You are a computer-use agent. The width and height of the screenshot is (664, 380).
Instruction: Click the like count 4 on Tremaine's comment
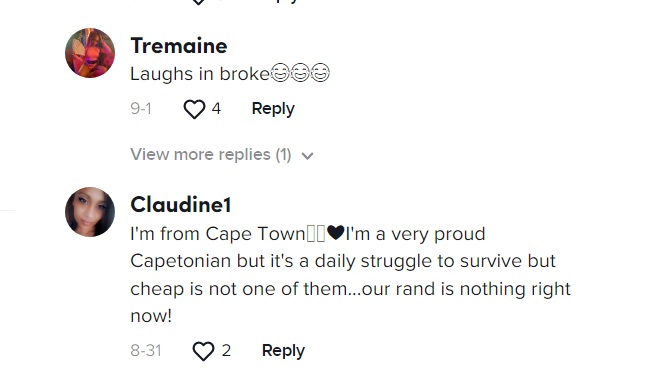216,108
